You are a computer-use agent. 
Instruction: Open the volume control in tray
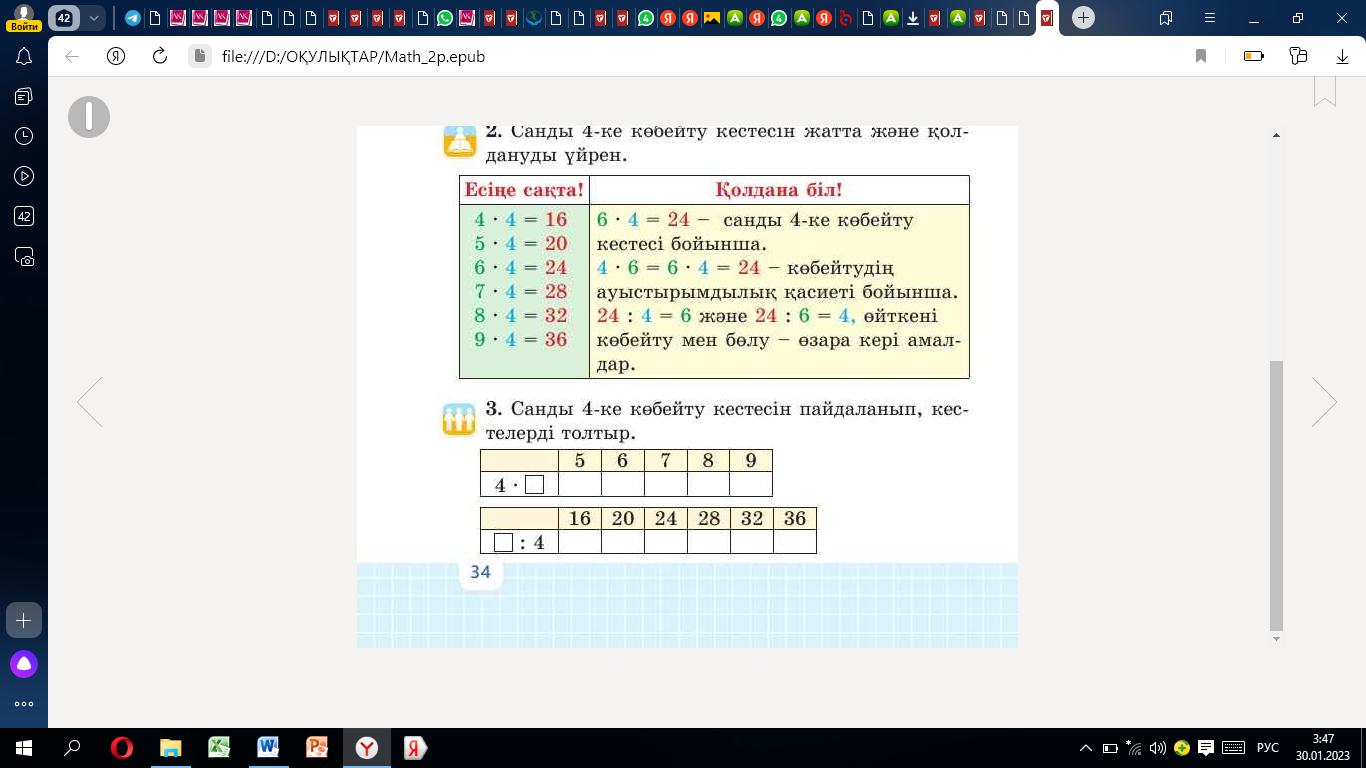(x=1158, y=748)
